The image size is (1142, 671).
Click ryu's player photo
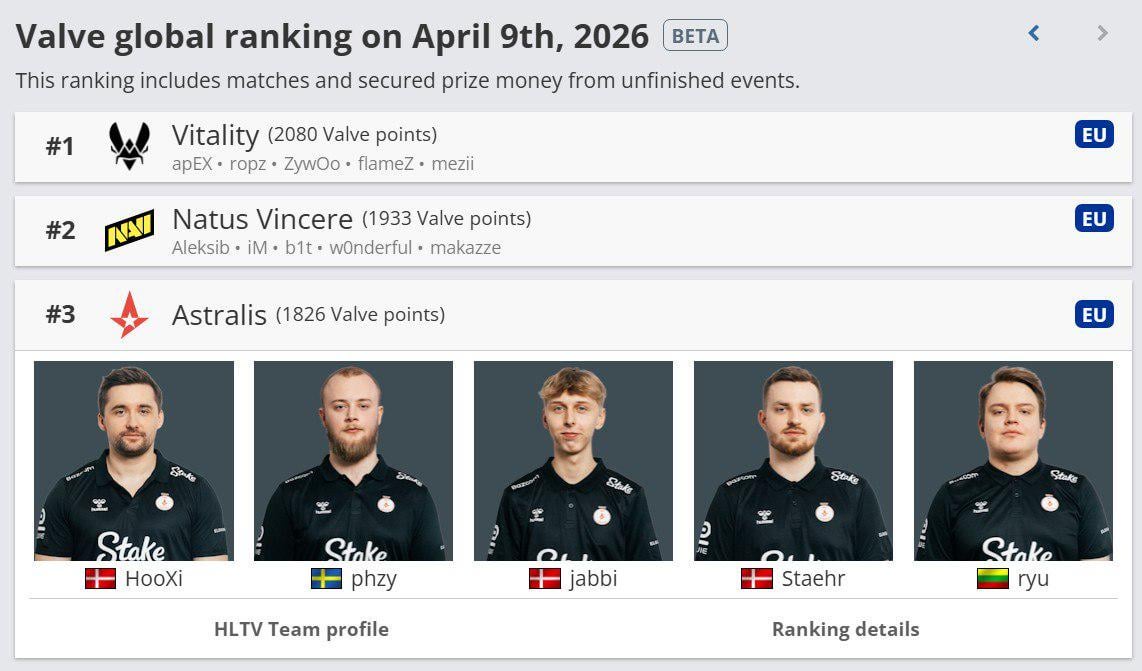pos(1013,460)
